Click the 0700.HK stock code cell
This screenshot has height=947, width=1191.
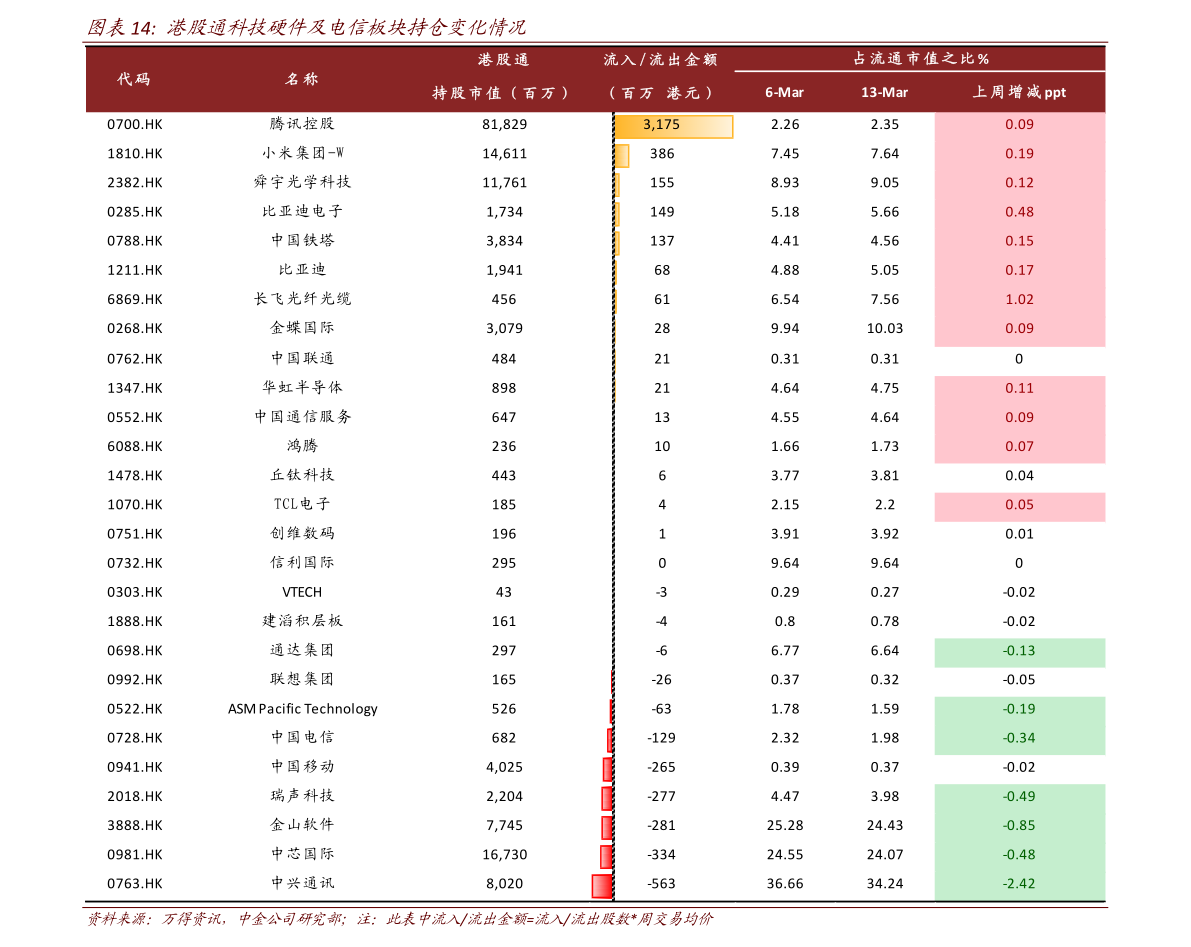pos(134,125)
